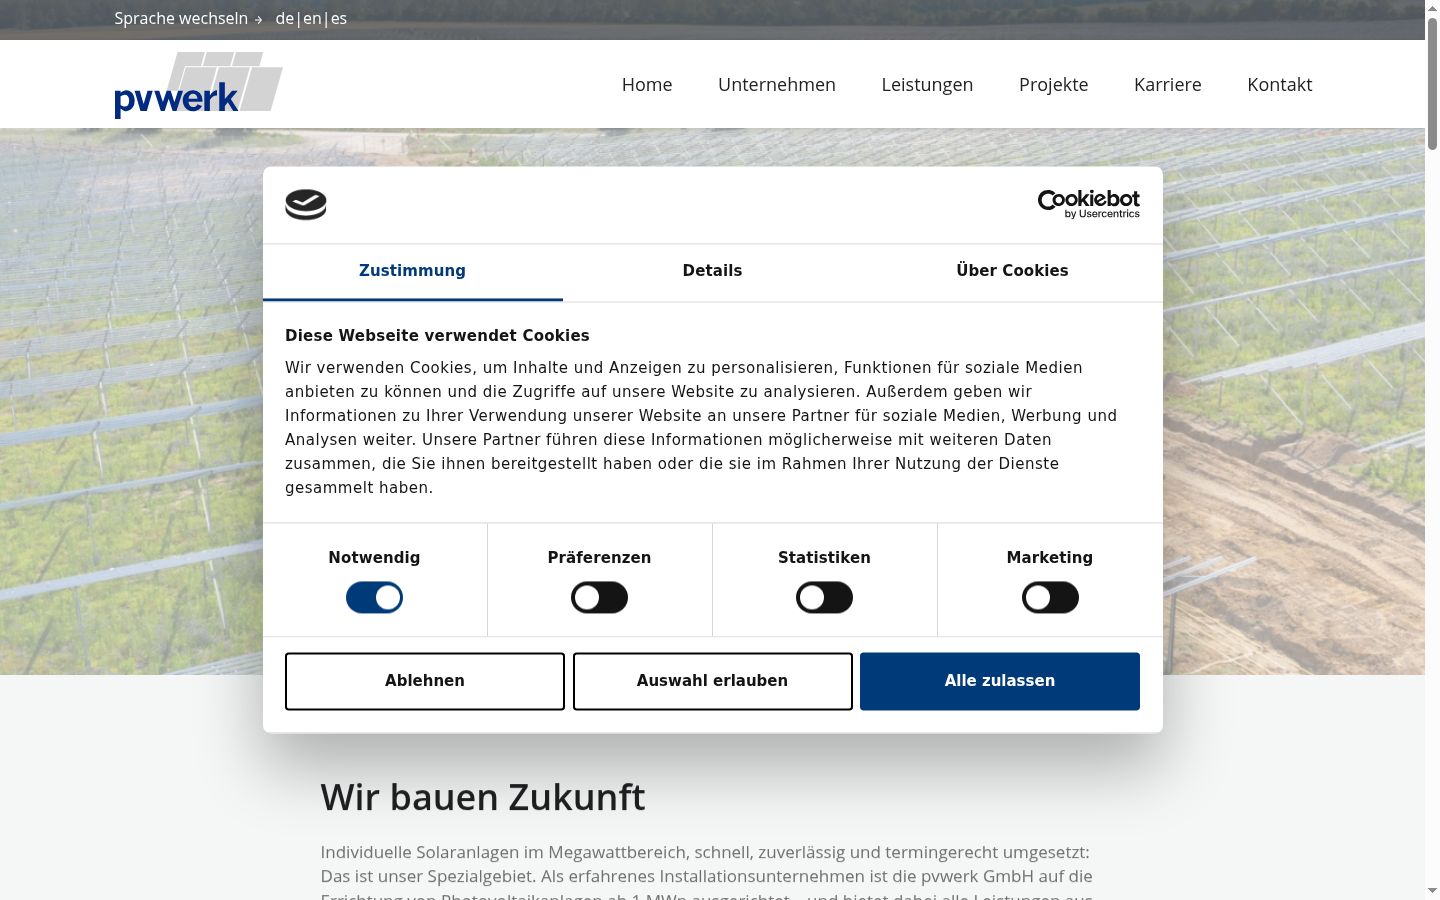The image size is (1440, 900).
Task: Click the Statistiken label text
Action: 824,558
